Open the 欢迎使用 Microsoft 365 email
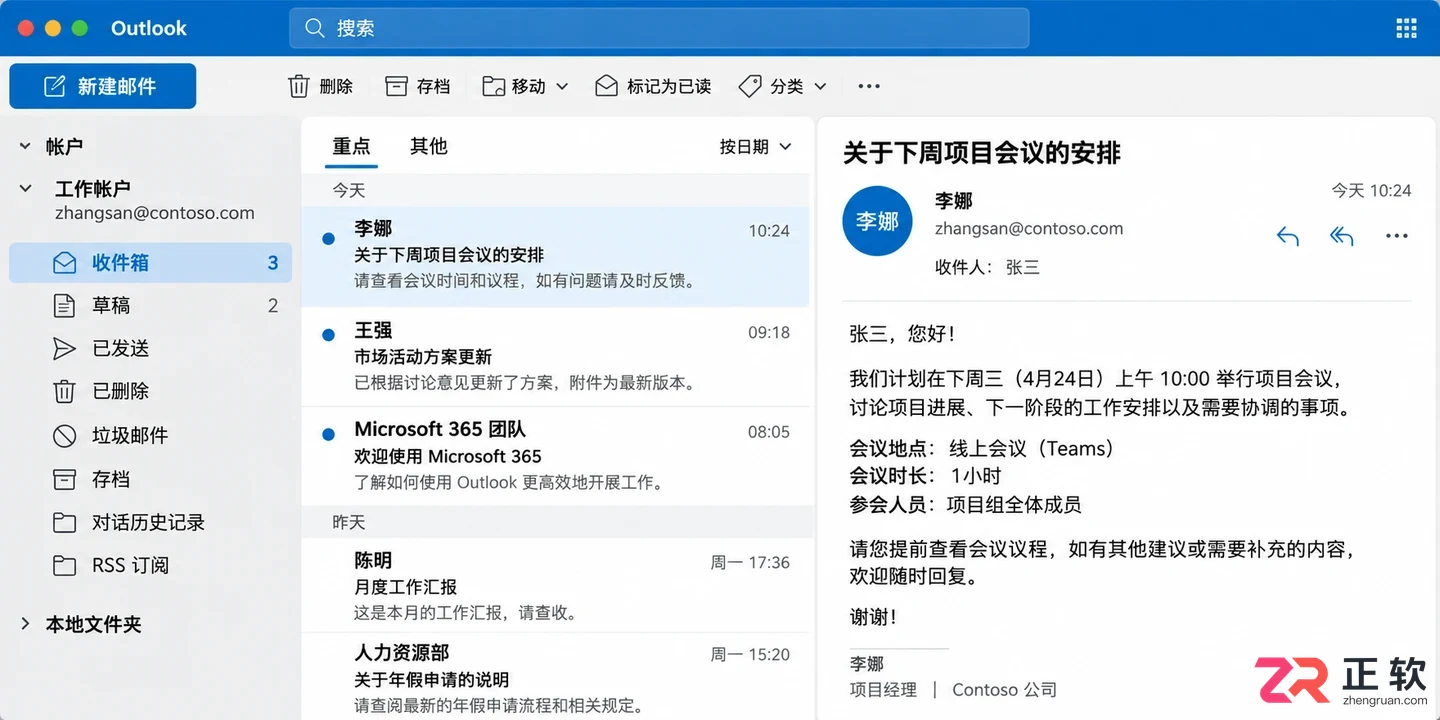 [x=555, y=456]
